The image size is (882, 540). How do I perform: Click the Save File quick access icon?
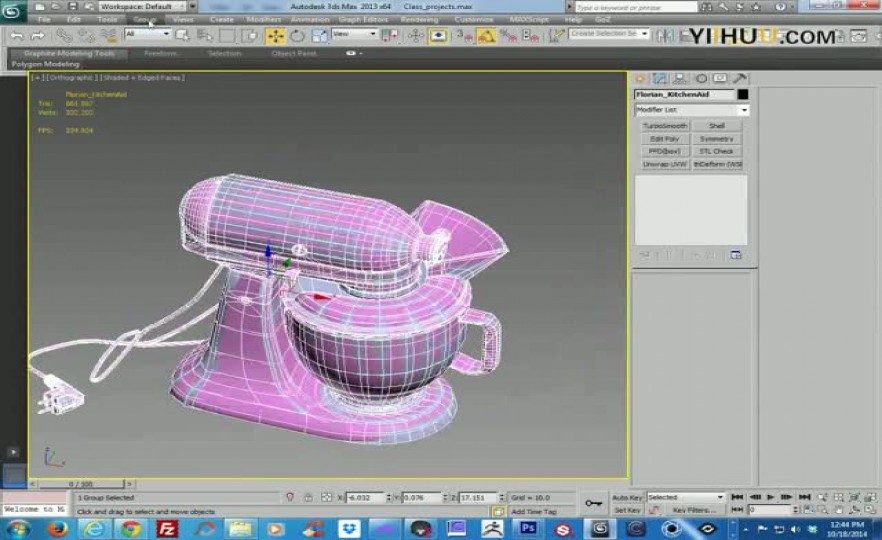73,7
